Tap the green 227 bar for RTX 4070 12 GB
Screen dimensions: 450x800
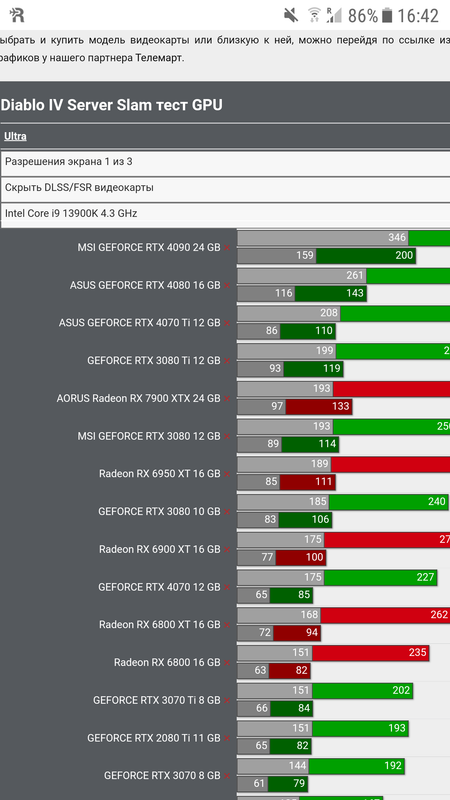[381, 577]
